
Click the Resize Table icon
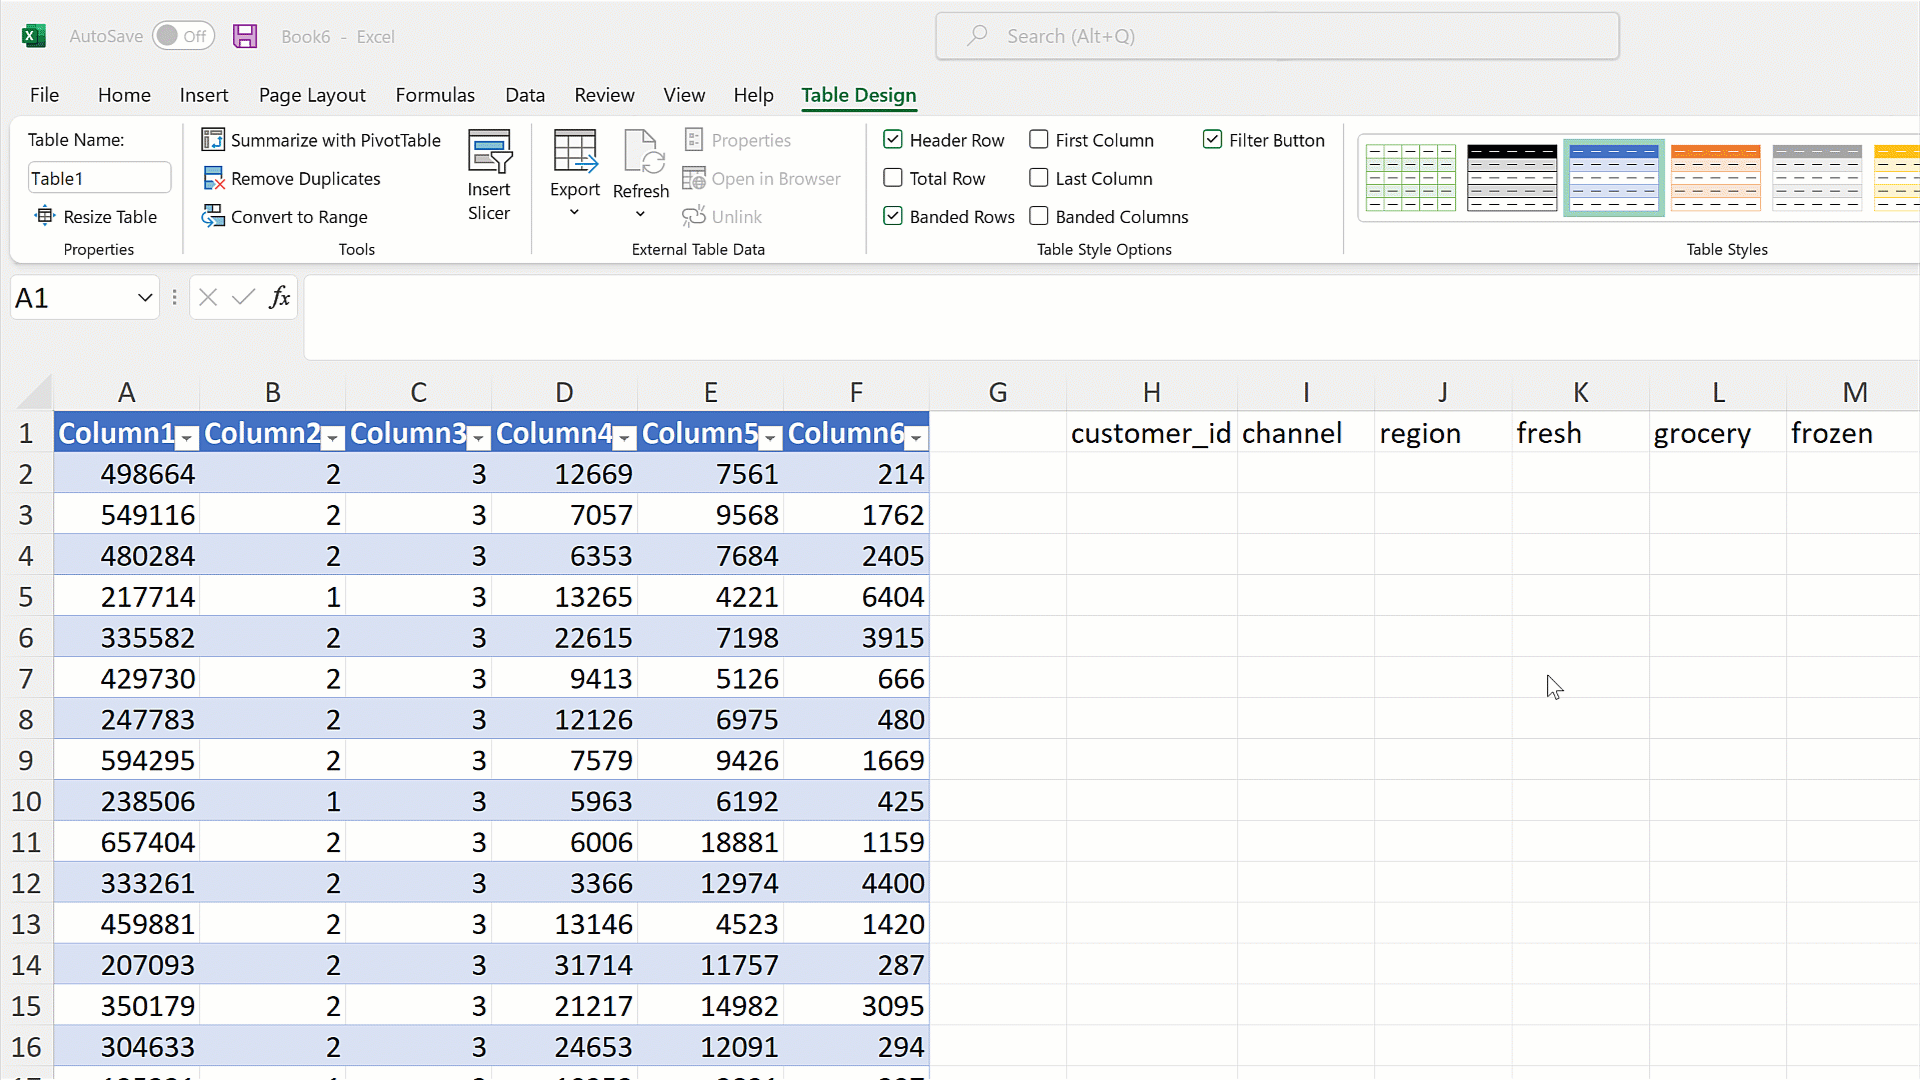click(x=45, y=216)
